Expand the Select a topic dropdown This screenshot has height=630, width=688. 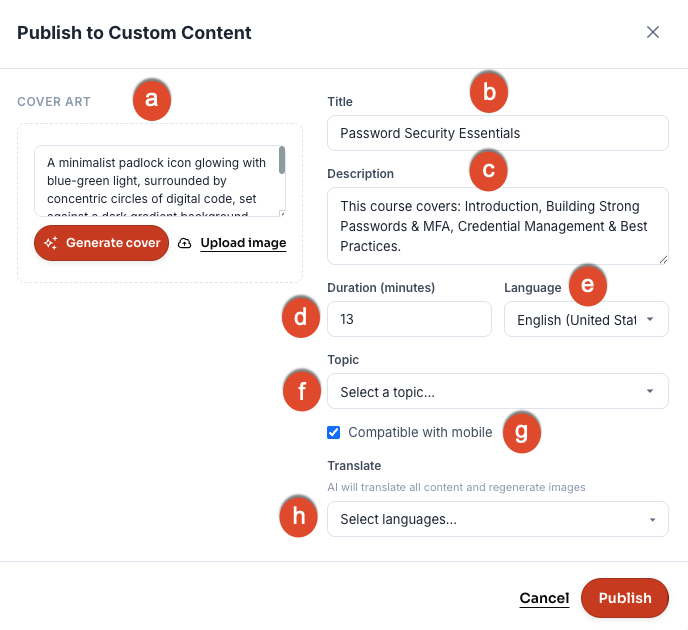(x=498, y=391)
